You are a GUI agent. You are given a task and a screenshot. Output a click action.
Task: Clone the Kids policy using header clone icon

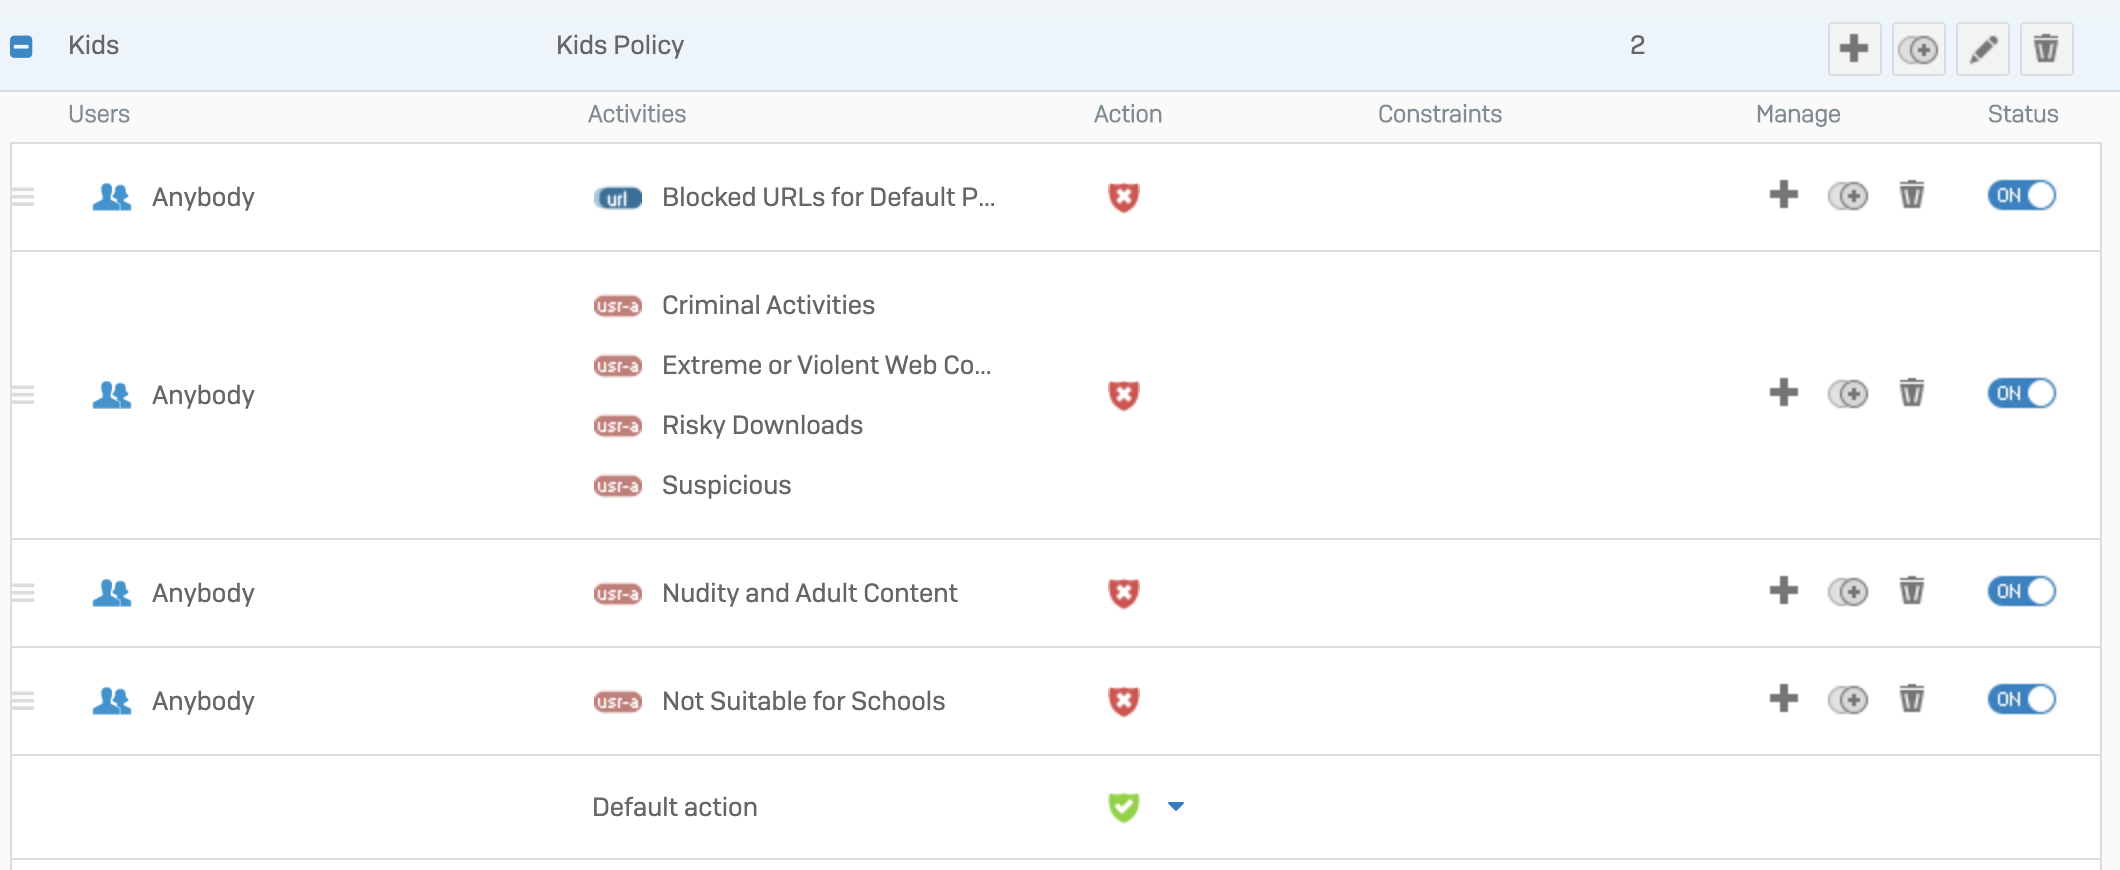tap(1918, 49)
